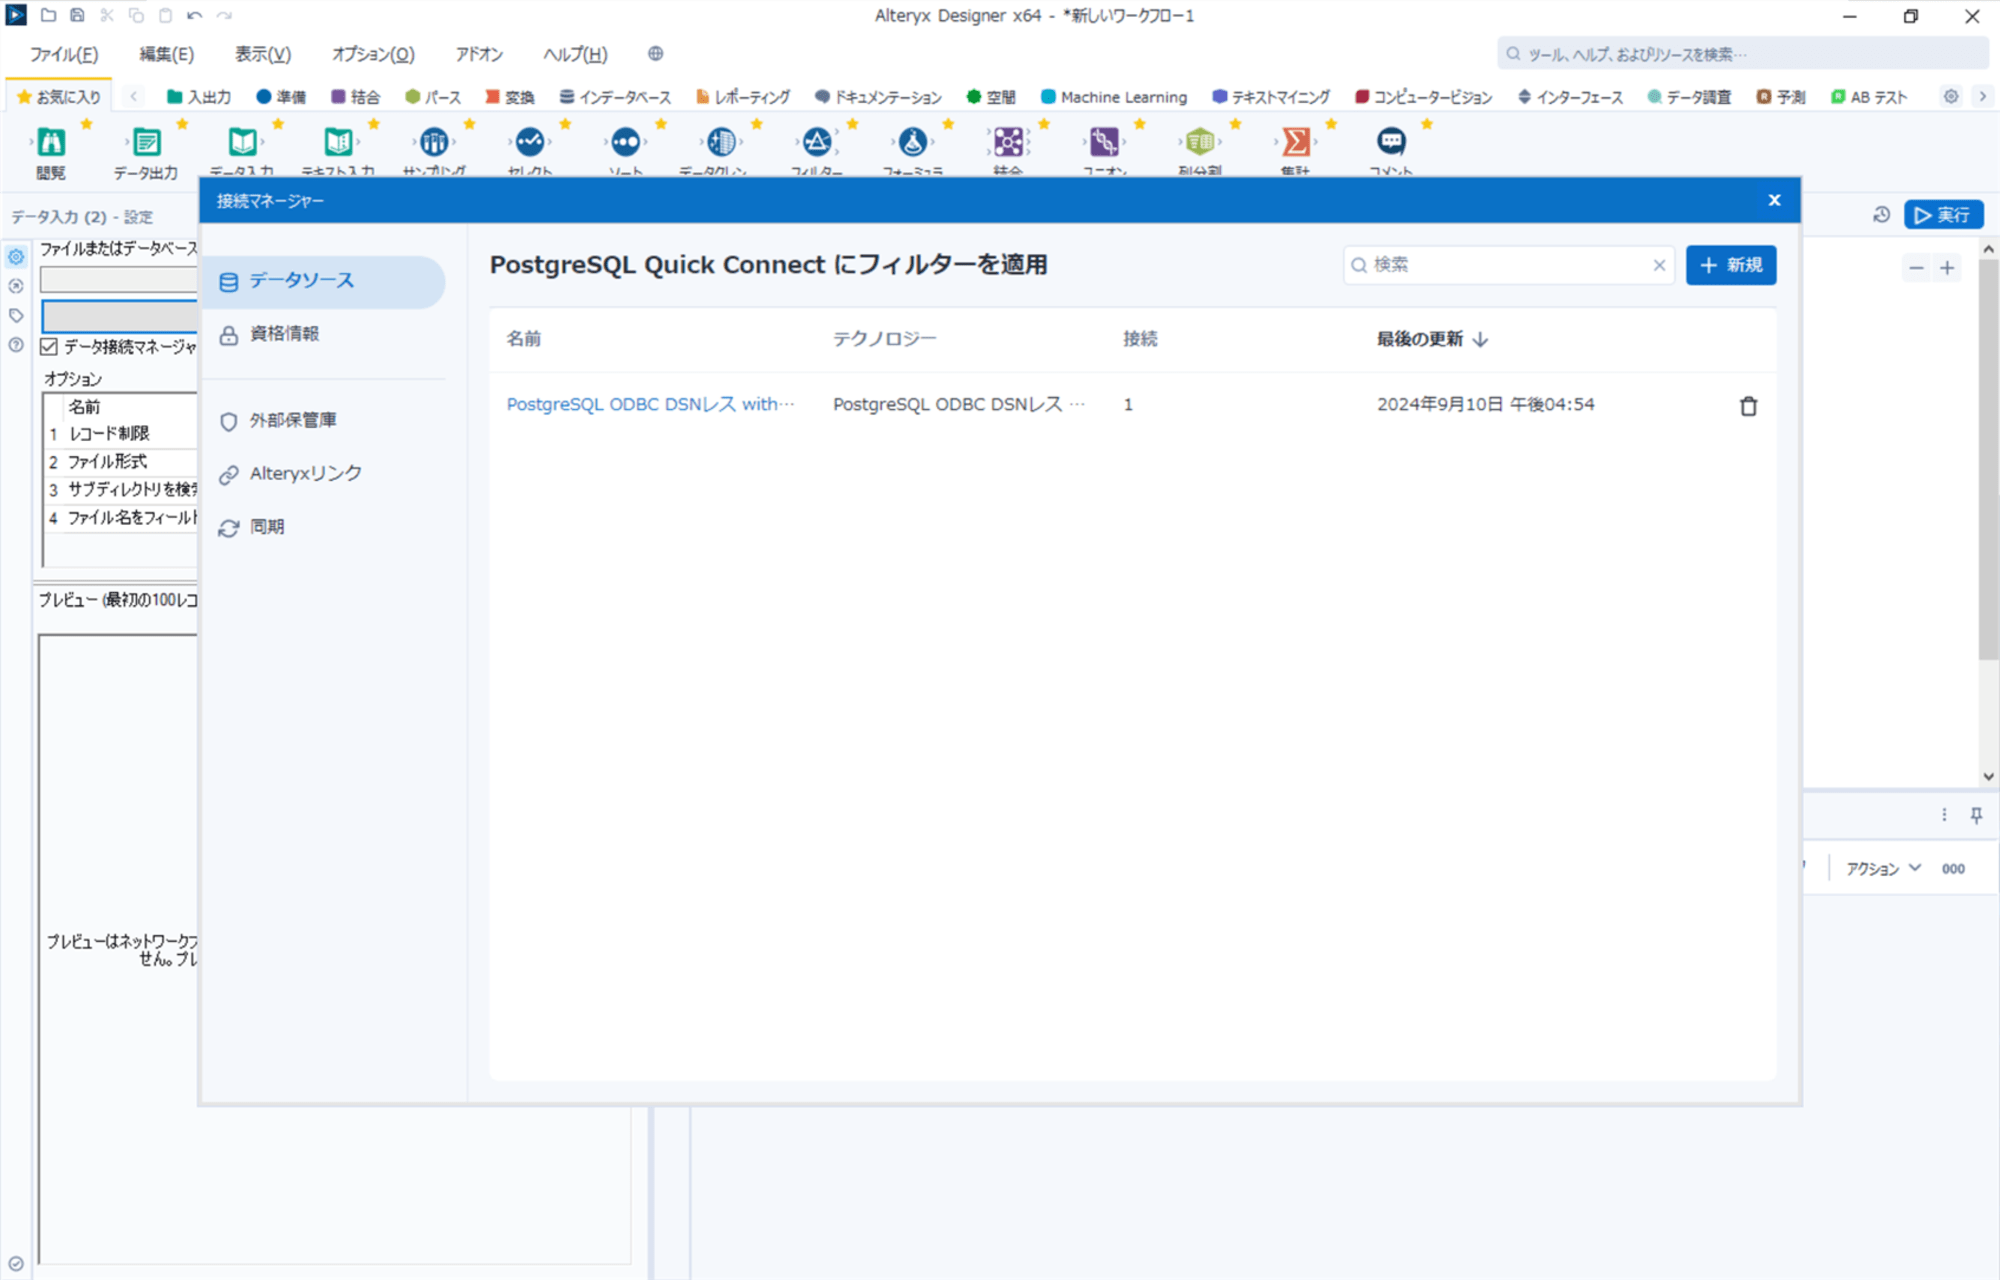Toggle the データ接続マネージャー checkbox
The width and height of the screenshot is (2000, 1280).
[x=49, y=347]
